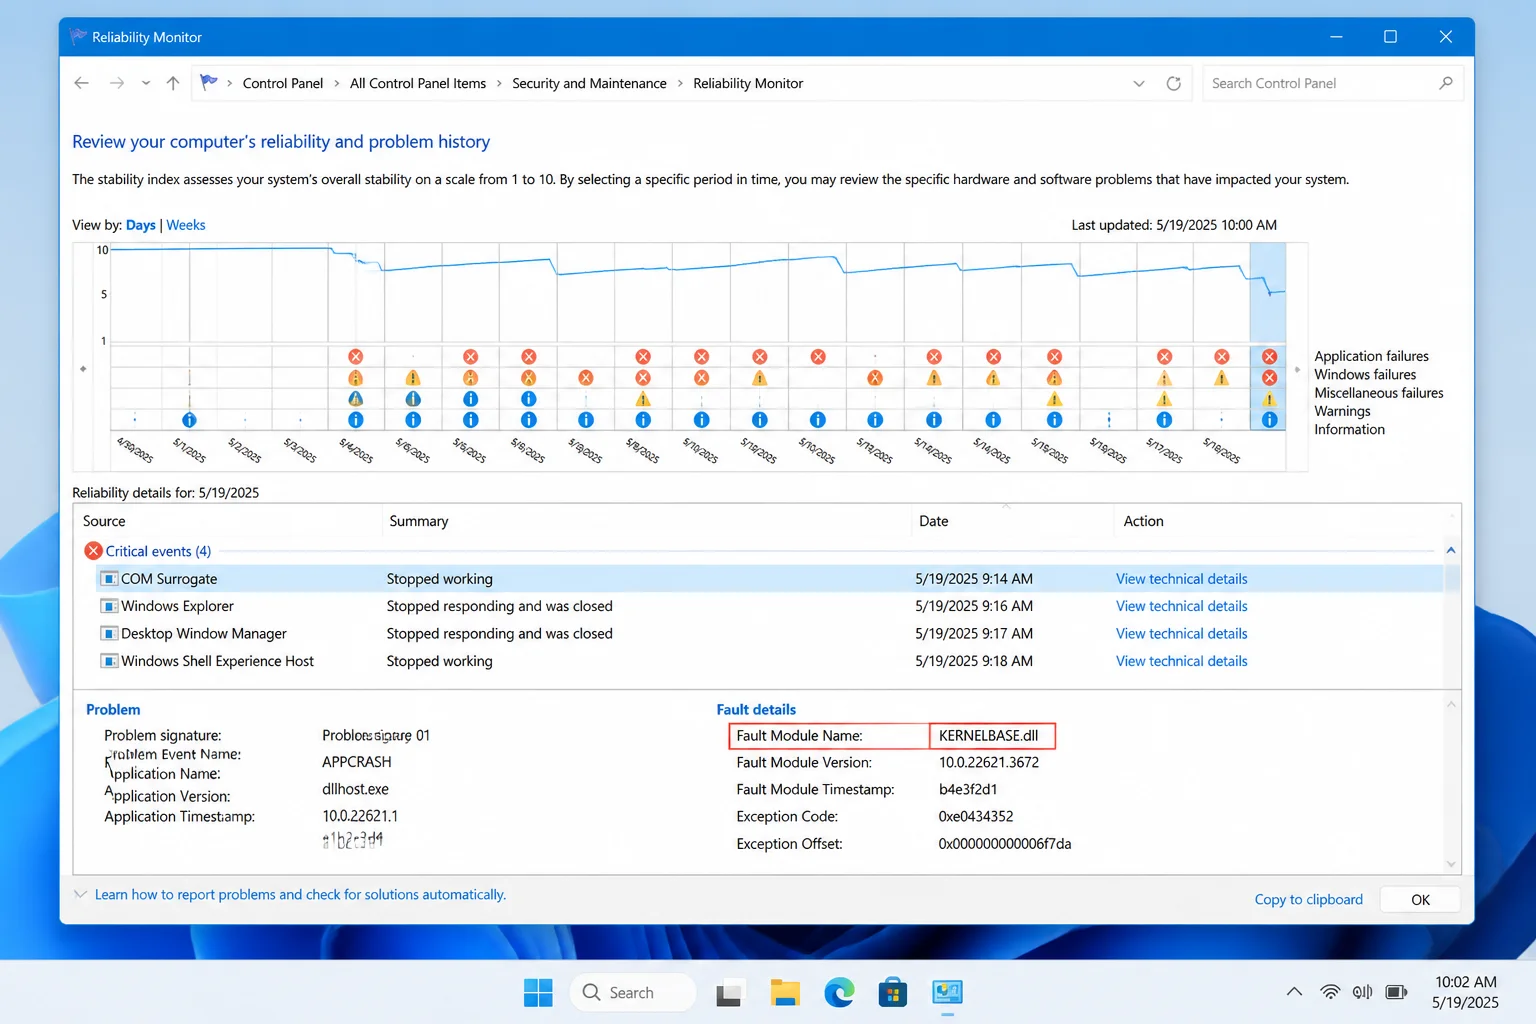
Task: Click warning icon in highlighted 5/19 column
Action: [x=1269, y=399]
